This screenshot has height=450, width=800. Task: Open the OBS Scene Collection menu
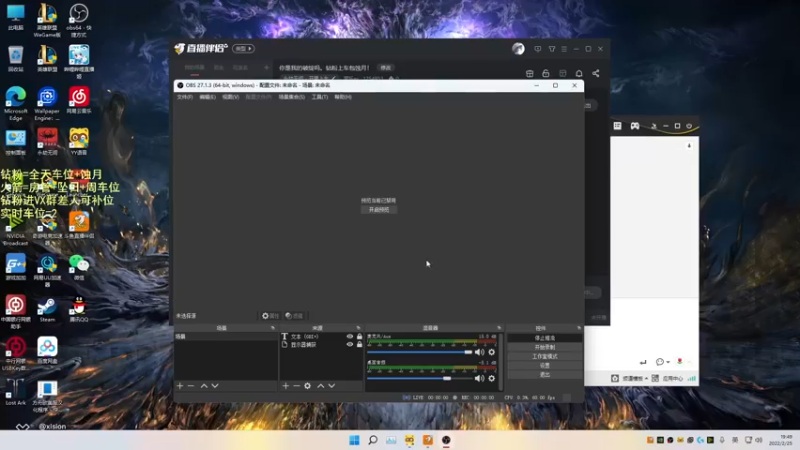click(x=292, y=97)
